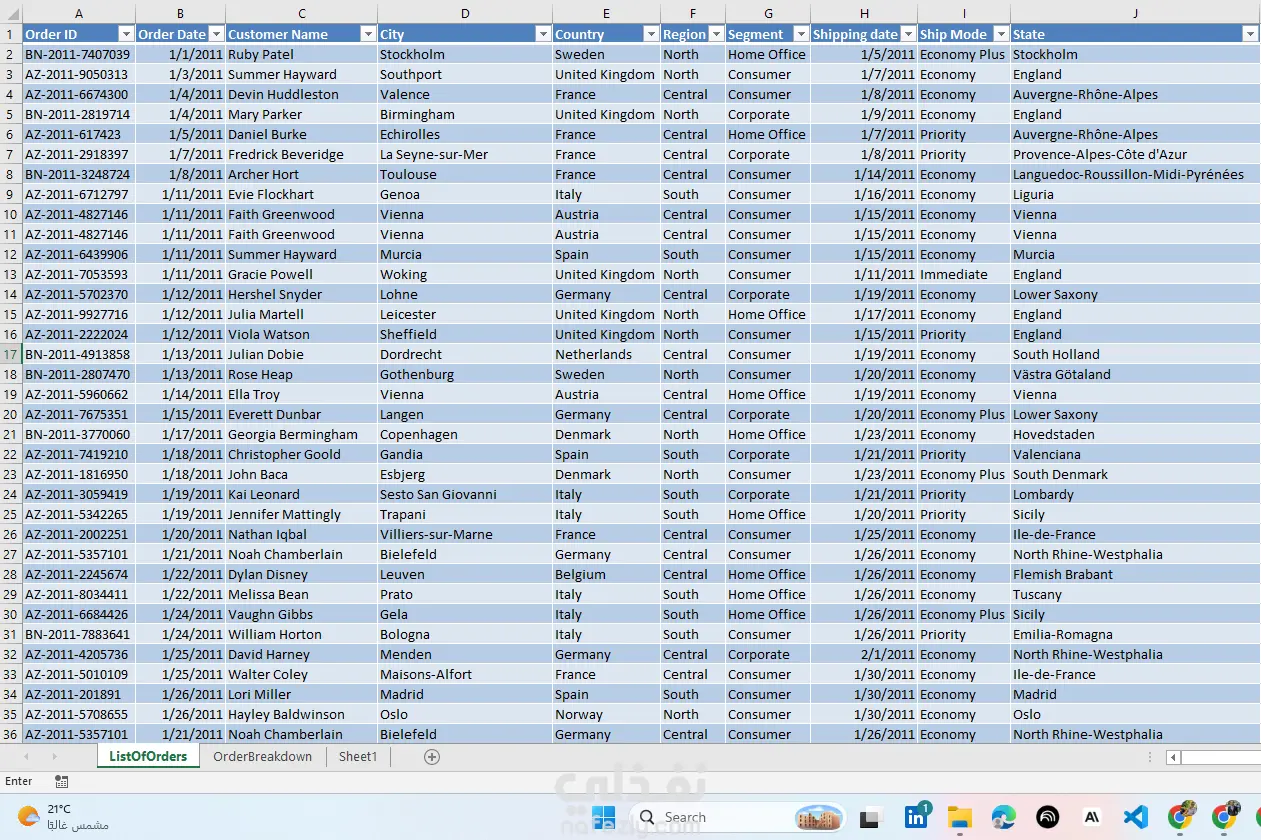Select the Order ID AZ-2011-201891 cell

click(79, 694)
